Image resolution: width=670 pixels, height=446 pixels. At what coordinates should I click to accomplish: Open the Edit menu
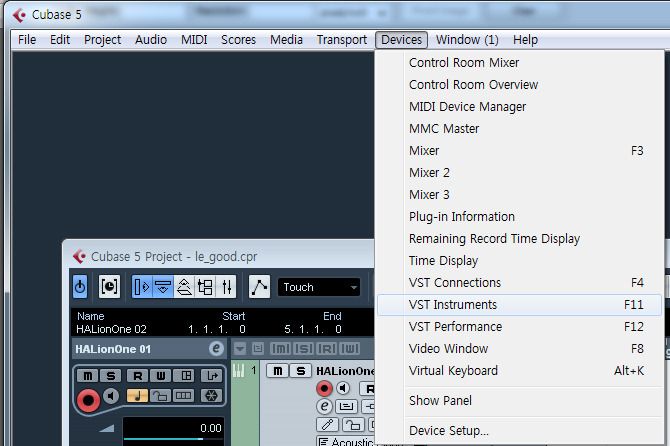(x=60, y=40)
